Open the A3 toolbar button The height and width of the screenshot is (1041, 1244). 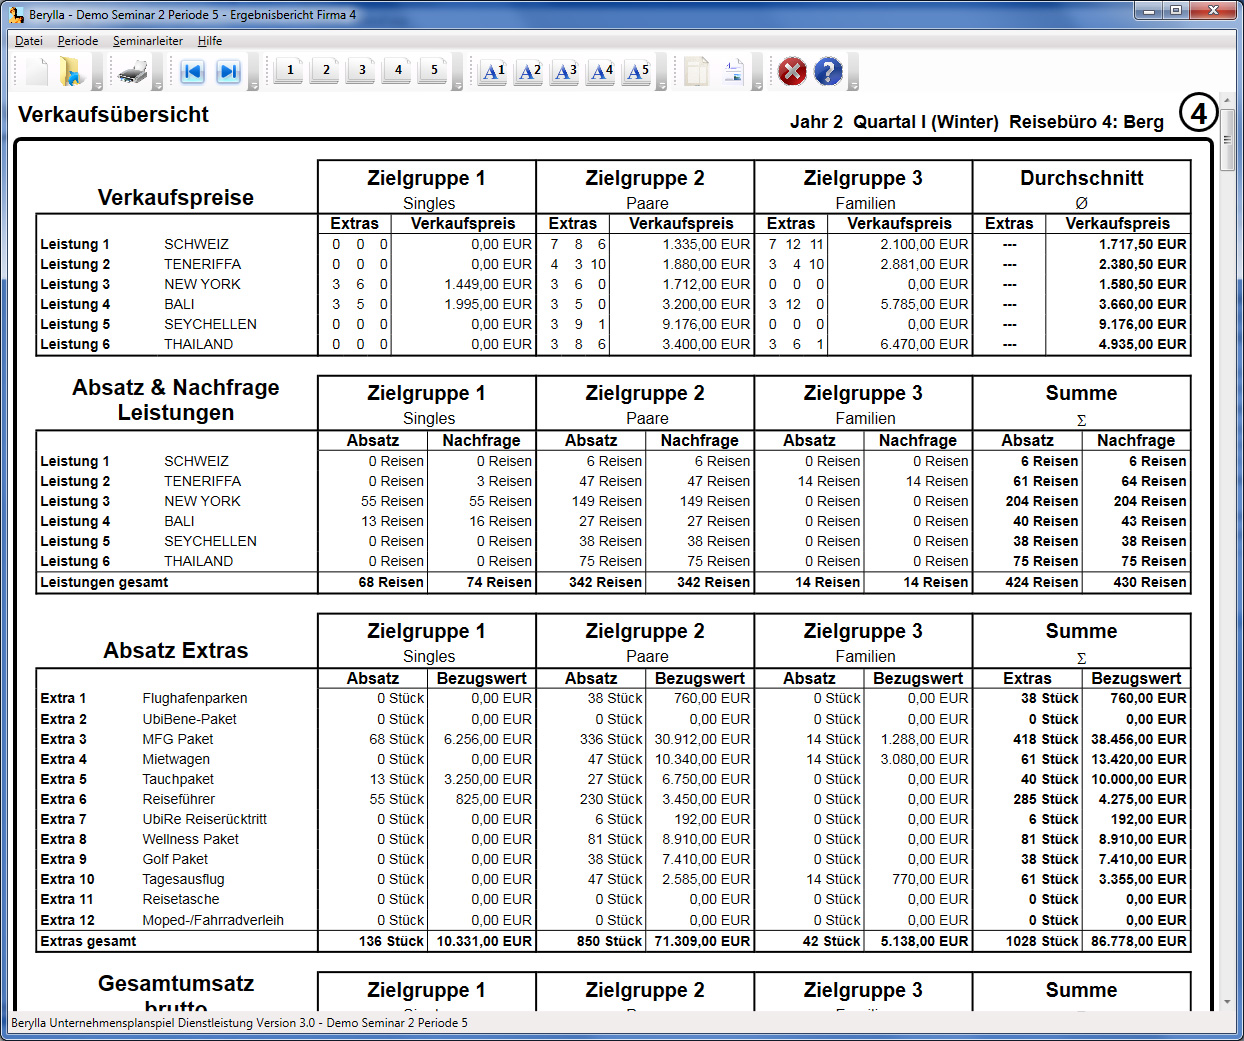pos(565,71)
